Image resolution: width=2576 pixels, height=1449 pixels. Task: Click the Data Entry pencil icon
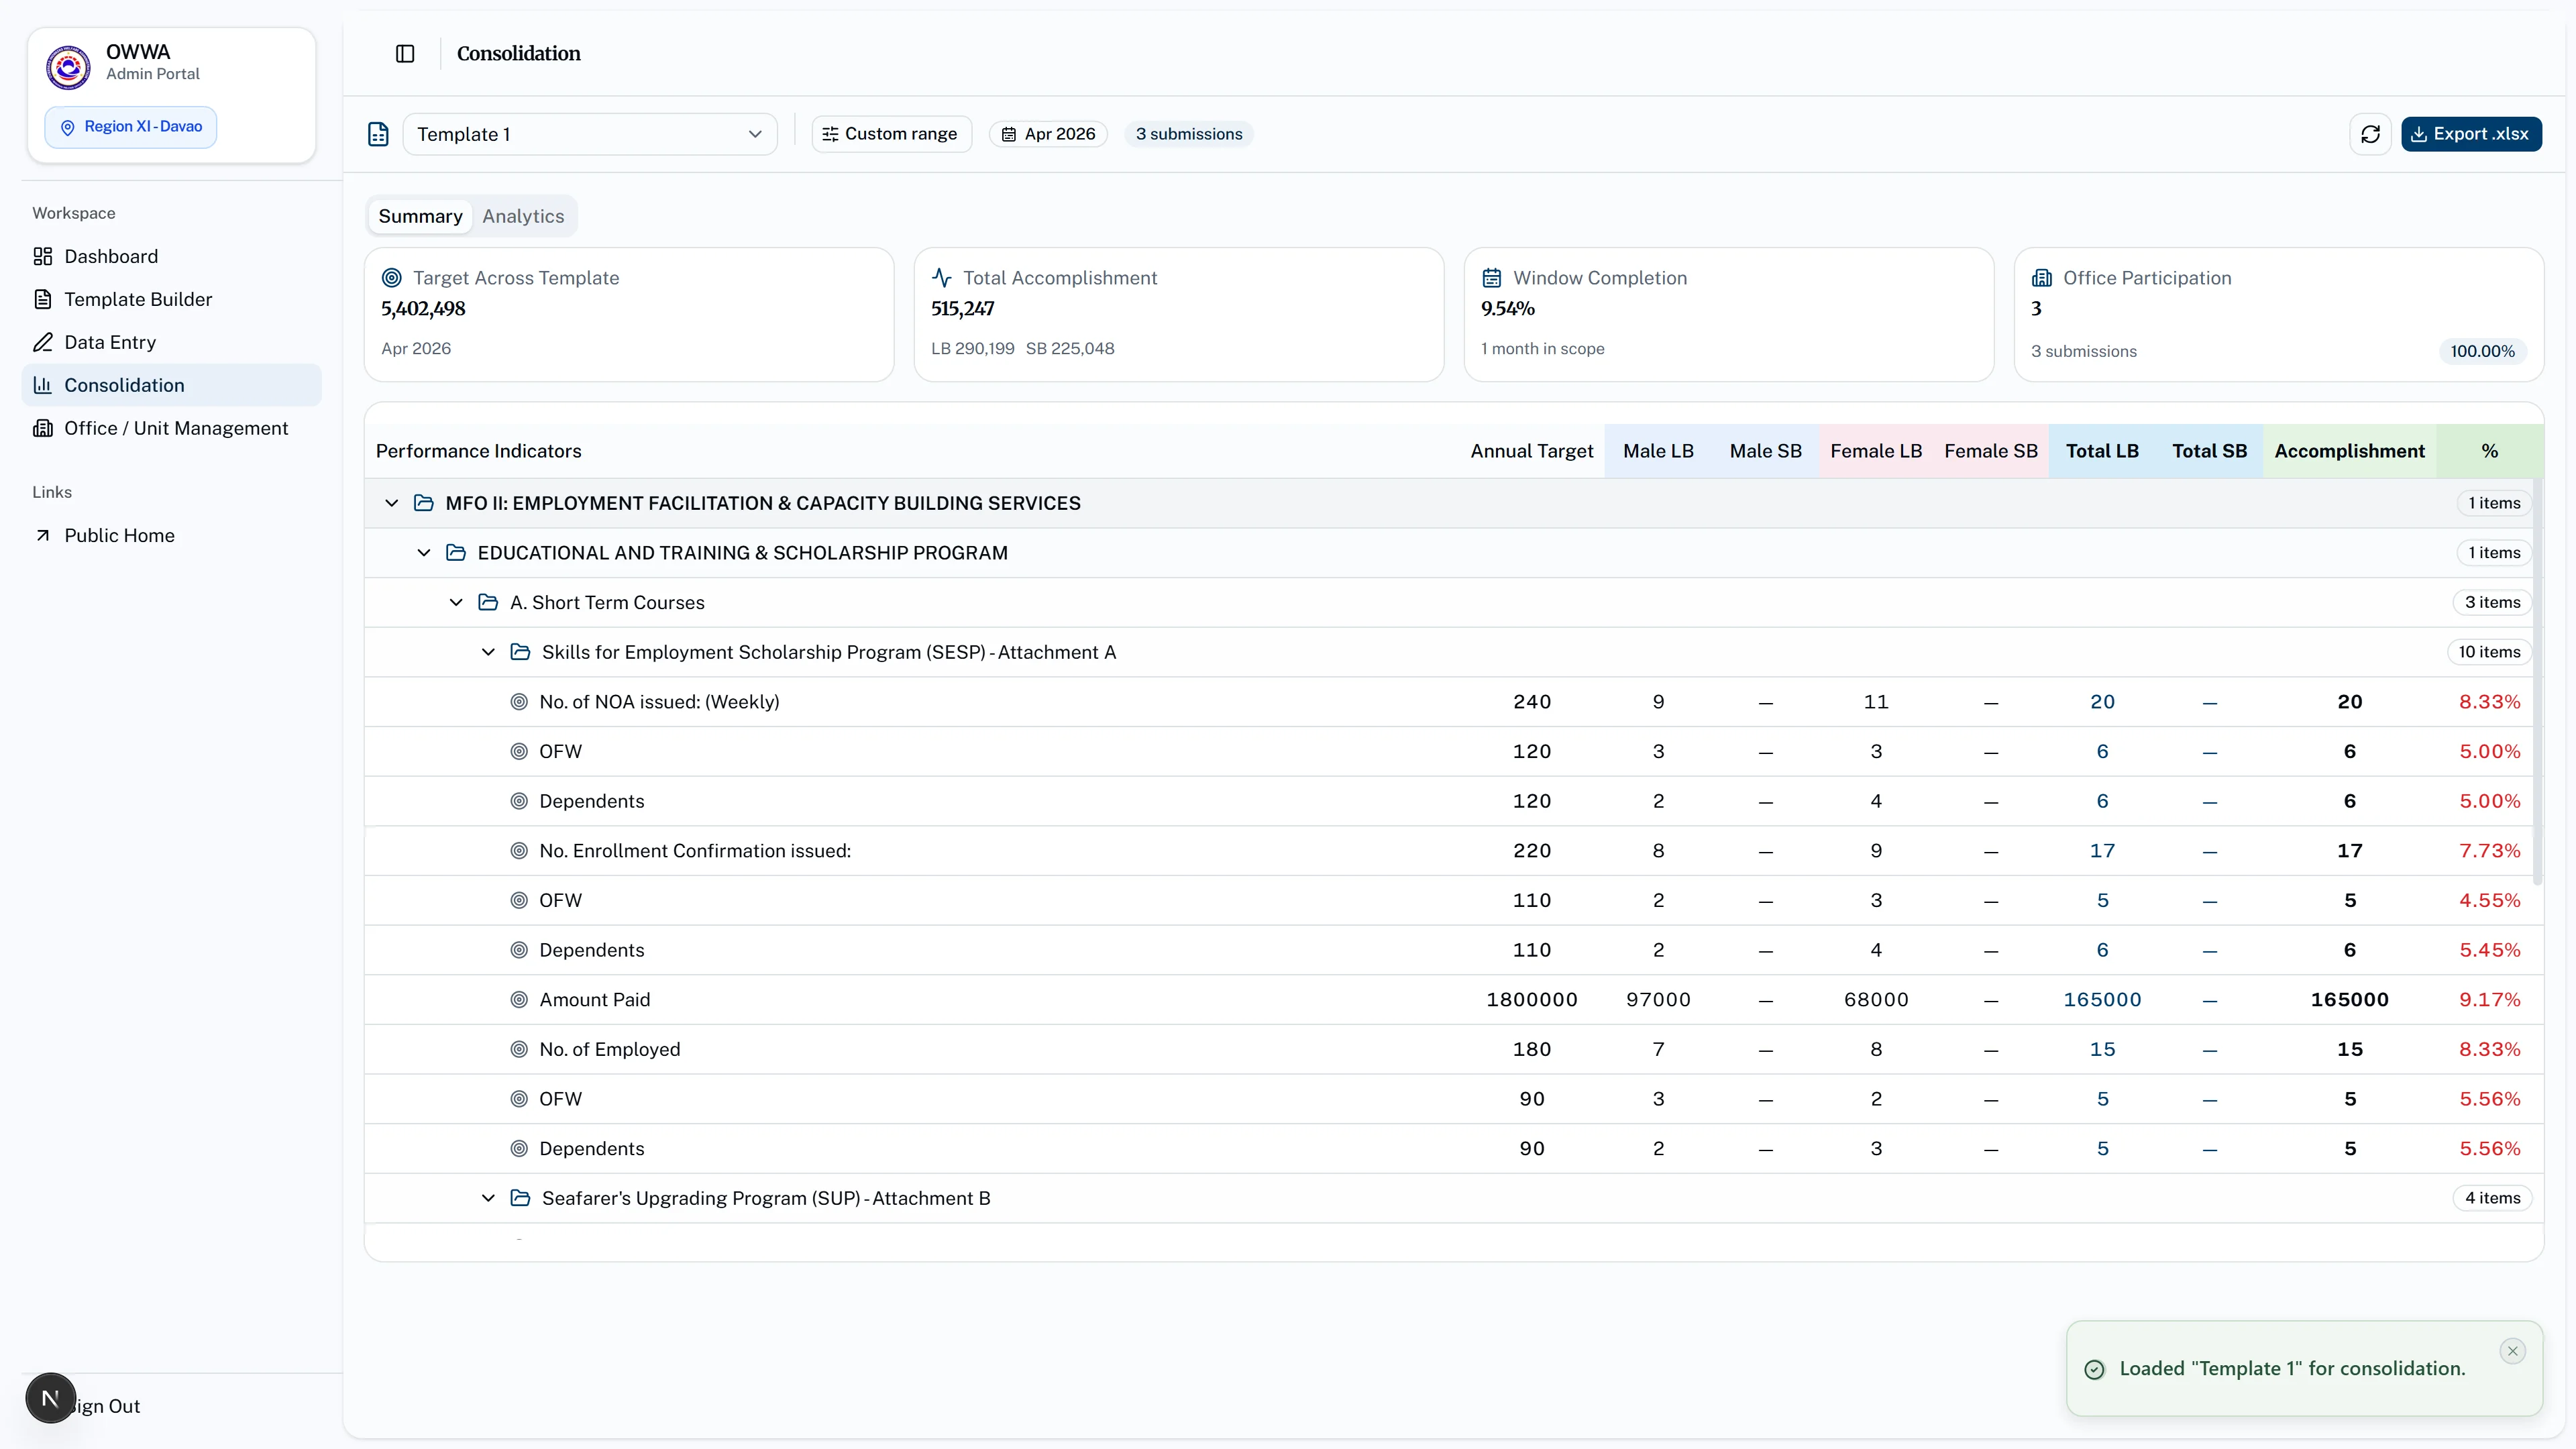pos(43,343)
